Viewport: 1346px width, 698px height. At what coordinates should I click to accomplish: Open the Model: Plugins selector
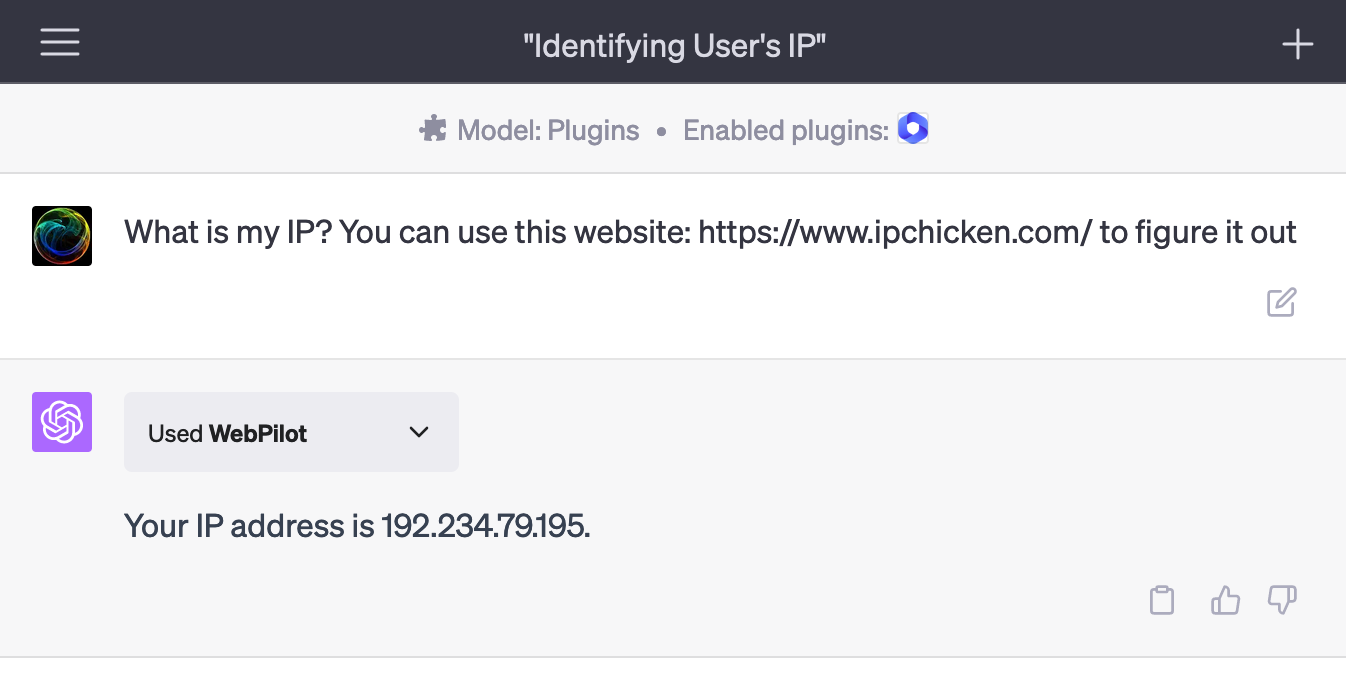tap(546, 130)
